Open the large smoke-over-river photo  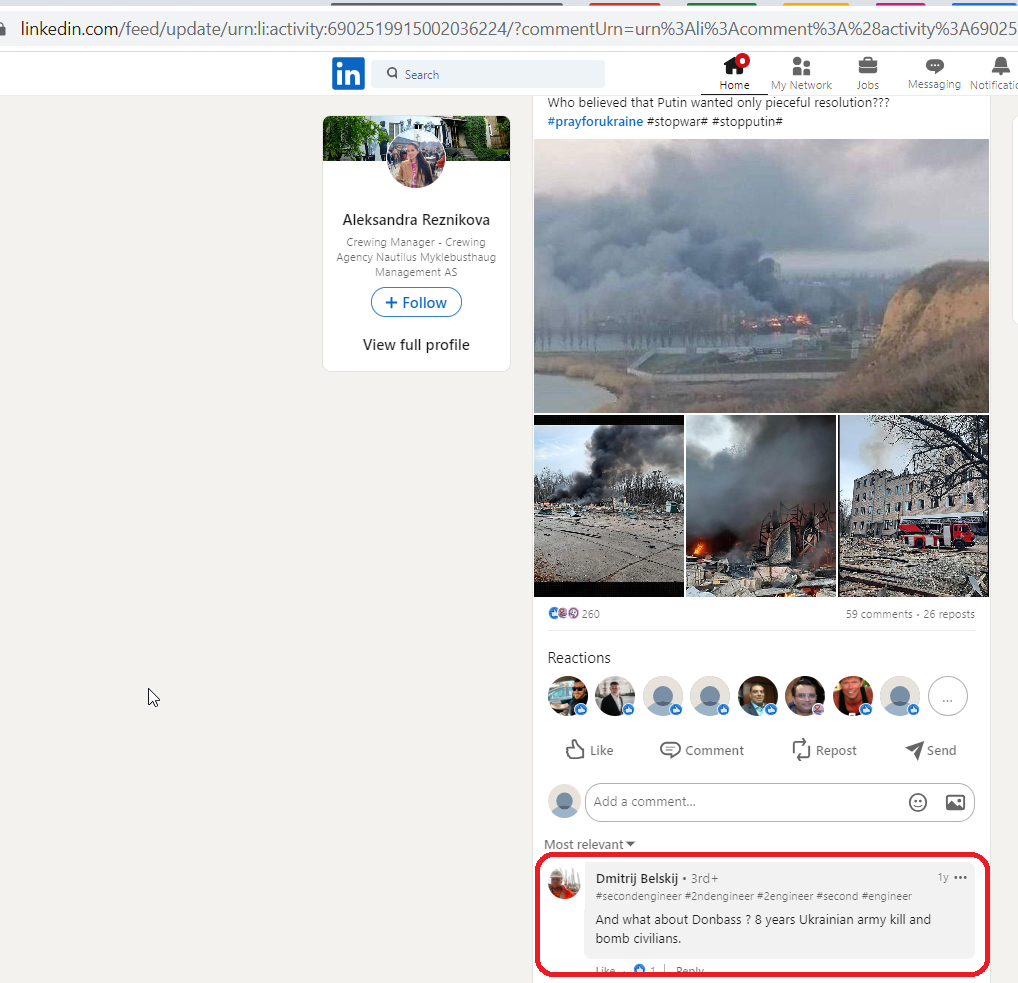click(761, 276)
